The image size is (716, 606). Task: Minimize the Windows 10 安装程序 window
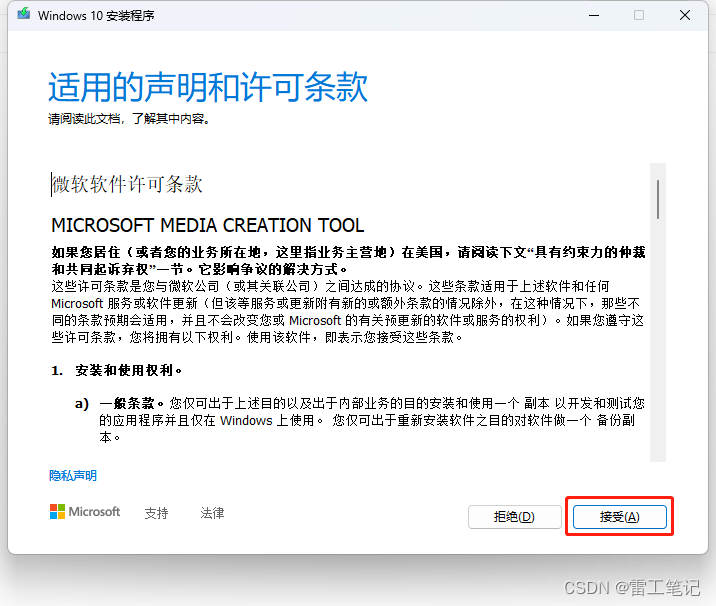(594, 15)
